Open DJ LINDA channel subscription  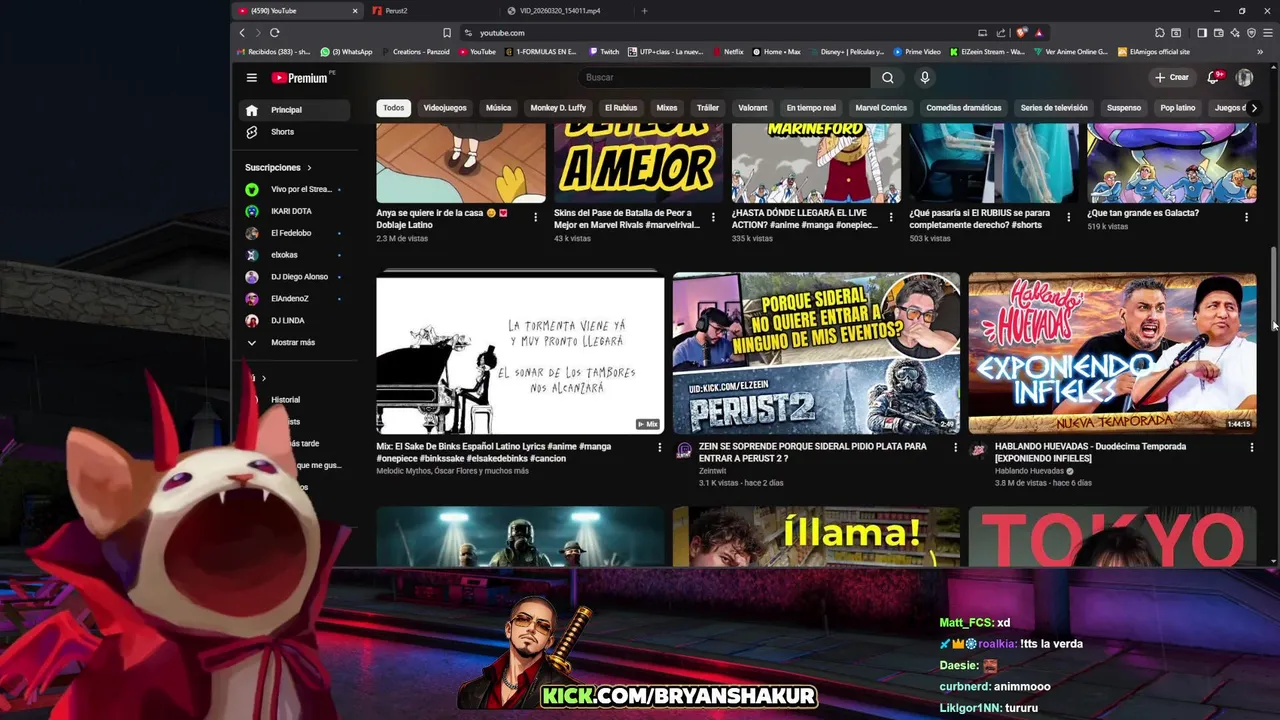click(x=294, y=321)
